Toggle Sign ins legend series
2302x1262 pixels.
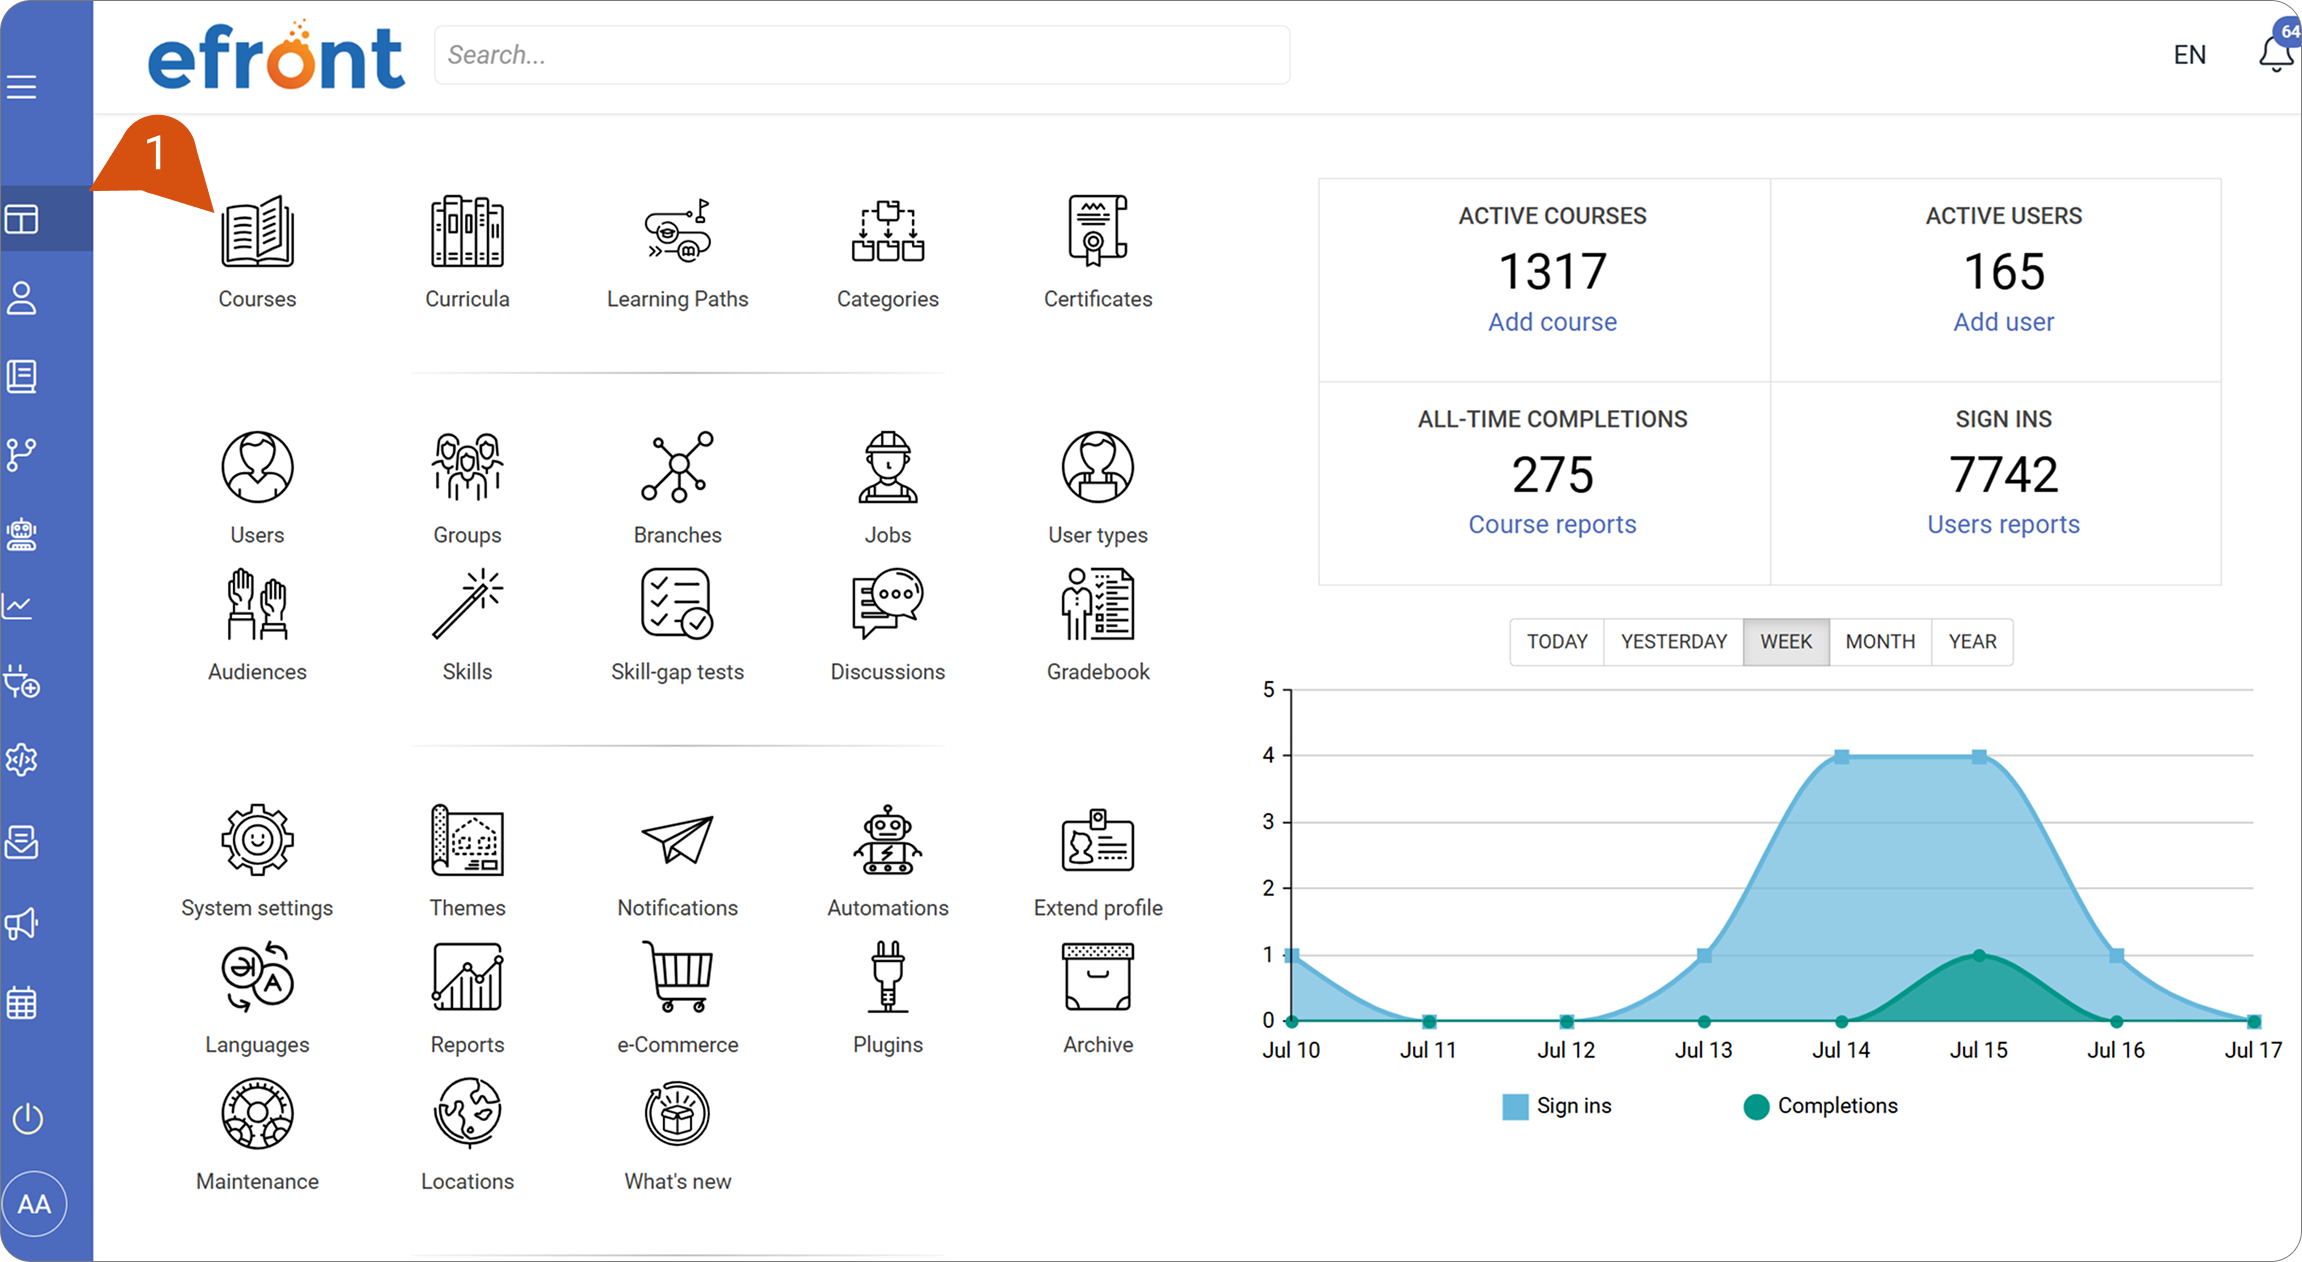click(1556, 1106)
